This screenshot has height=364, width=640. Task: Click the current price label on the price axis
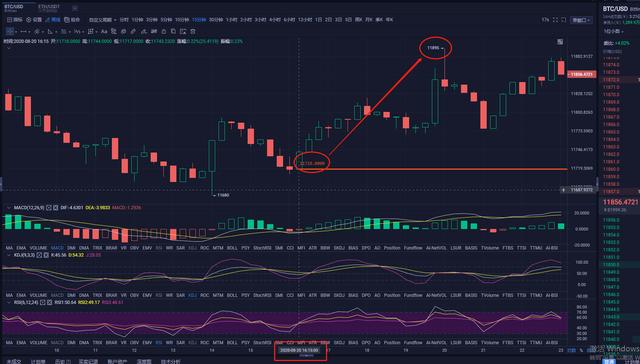[x=582, y=74]
